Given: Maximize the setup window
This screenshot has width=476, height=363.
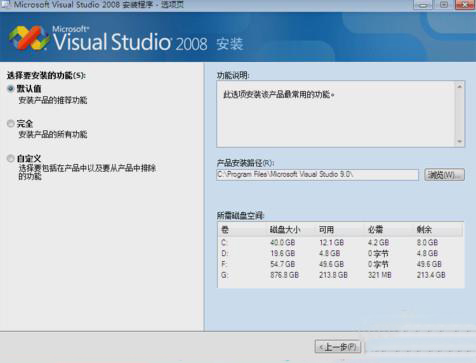Looking at the screenshot, I should coord(444,5).
